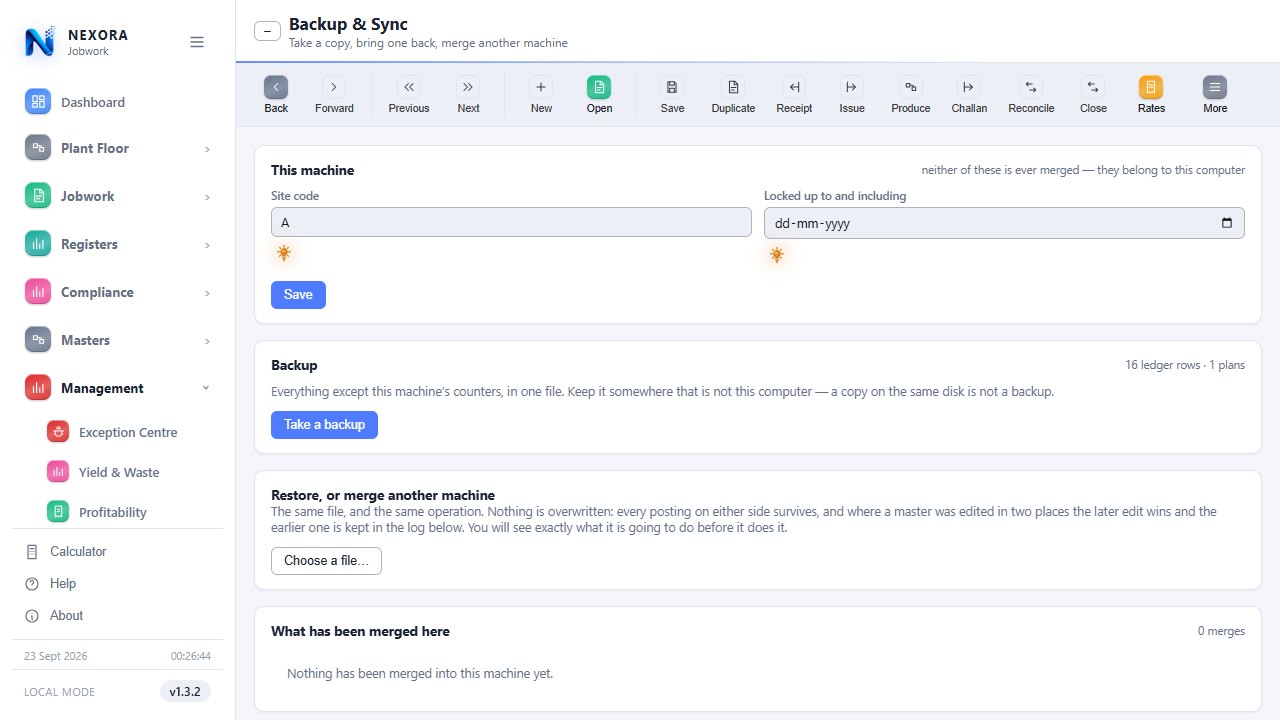
Task: Open the orange Rates toolbar icon
Action: (x=1151, y=87)
